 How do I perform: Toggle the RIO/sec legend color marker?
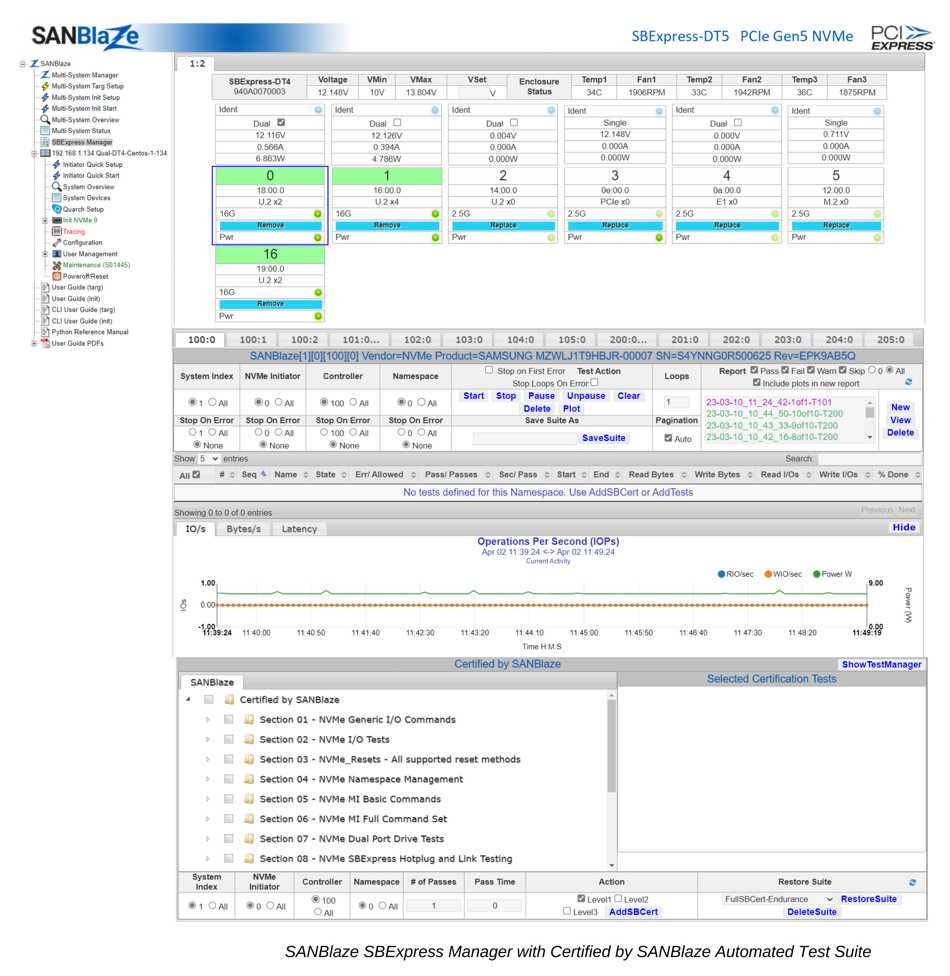(722, 574)
